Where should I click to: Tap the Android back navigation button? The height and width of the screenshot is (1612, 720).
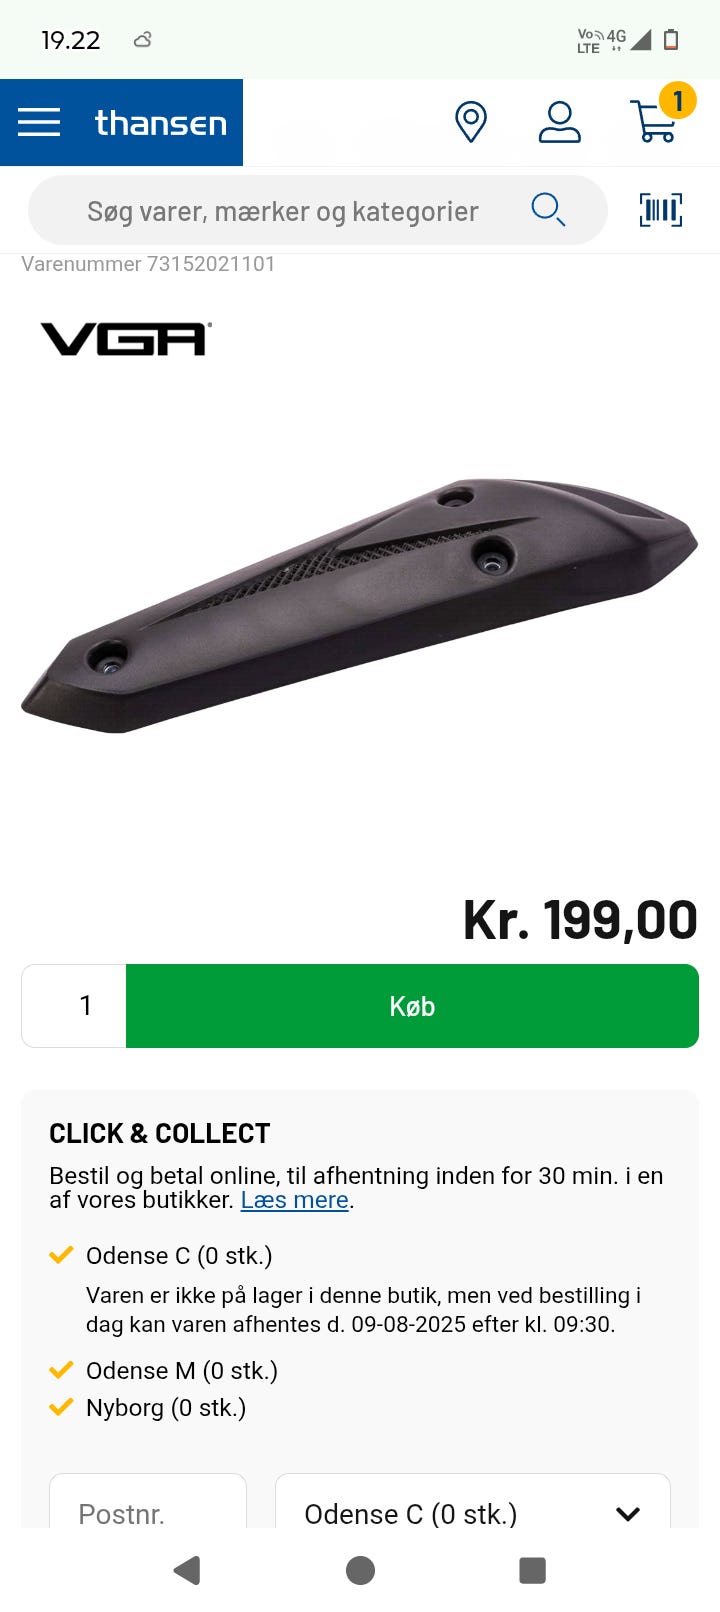tap(187, 1570)
